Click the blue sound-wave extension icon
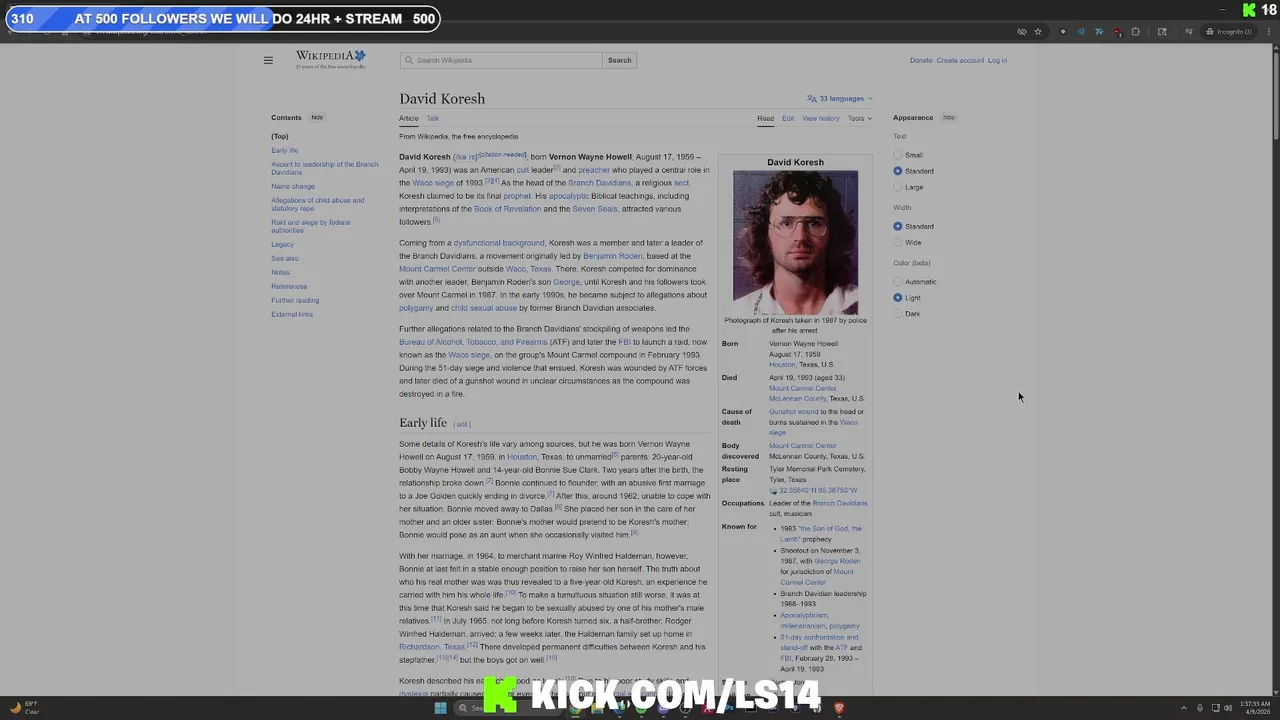The image size is (1280, 720). click(x=1081, y=32)
